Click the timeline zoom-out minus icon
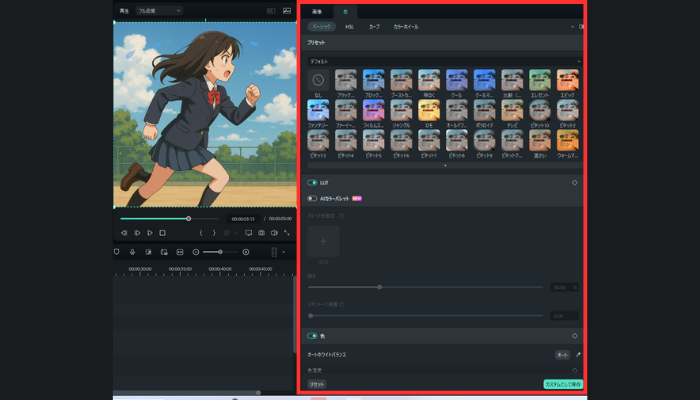Viewport: 700px width, 400px height. pyautogui.click(x=196, y=252)
